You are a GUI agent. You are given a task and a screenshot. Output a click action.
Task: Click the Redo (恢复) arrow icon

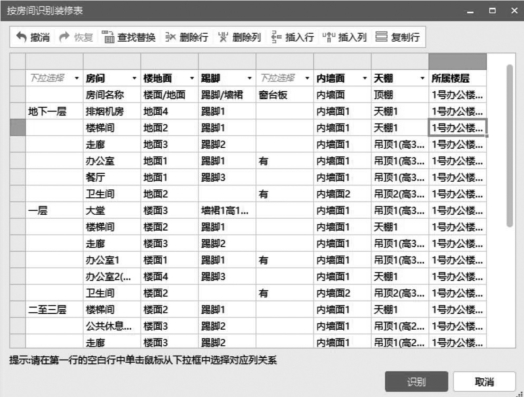[x=64, y=37]
